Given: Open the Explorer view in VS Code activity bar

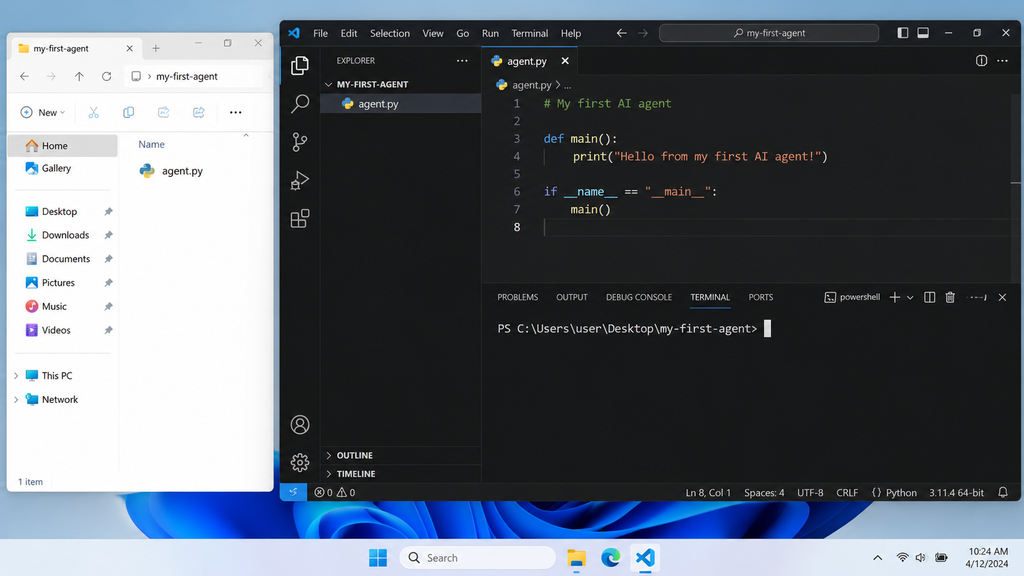Looking at the screenshot, I should tap(300, 65).
